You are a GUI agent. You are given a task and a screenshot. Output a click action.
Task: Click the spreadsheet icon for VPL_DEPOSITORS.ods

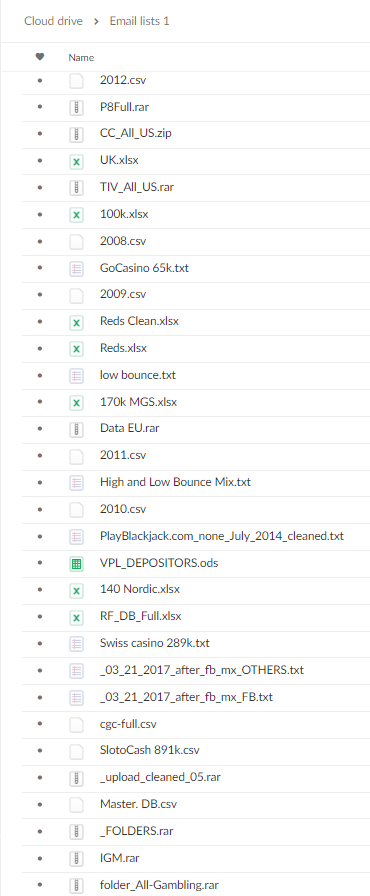click(x=76, y=564)
